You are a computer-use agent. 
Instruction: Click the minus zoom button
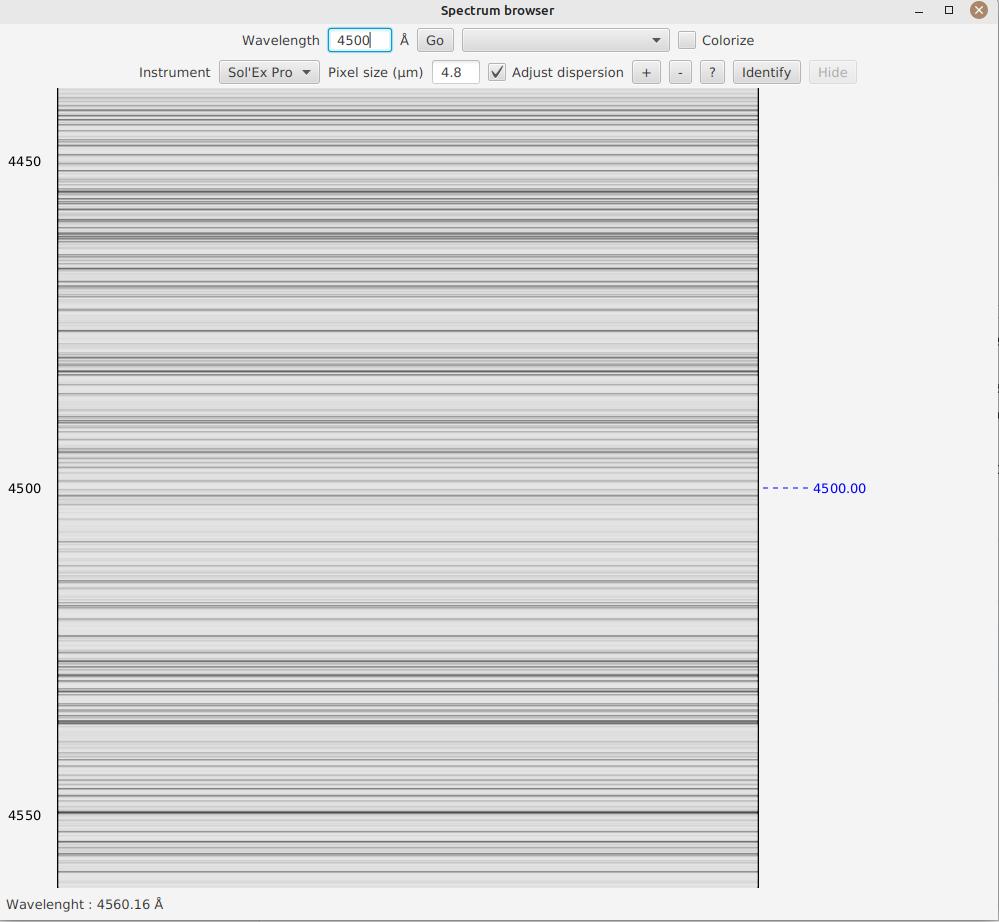[680, 73]
